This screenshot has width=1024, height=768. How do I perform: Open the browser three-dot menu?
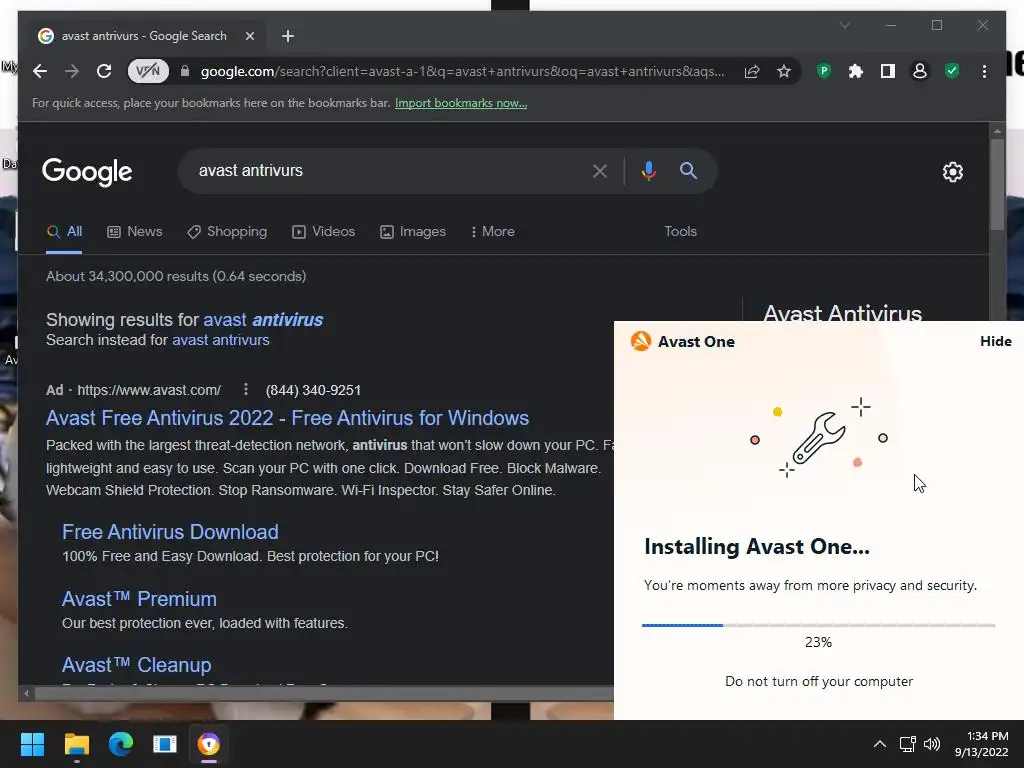(x=984, y=71)
